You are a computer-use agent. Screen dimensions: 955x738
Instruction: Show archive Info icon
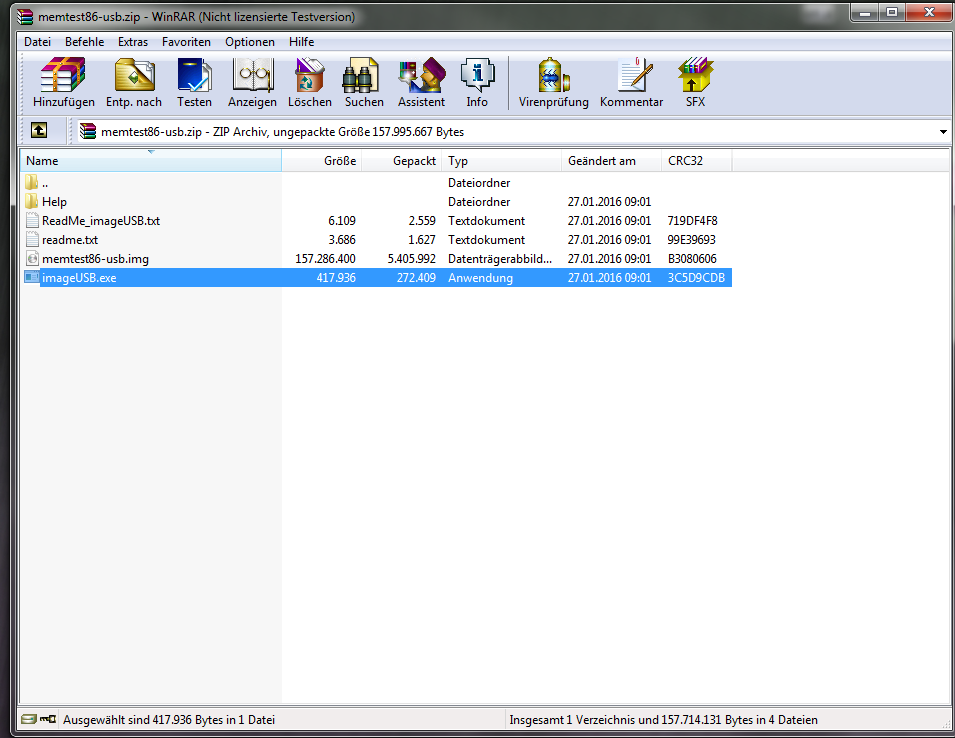click(477, 76)
